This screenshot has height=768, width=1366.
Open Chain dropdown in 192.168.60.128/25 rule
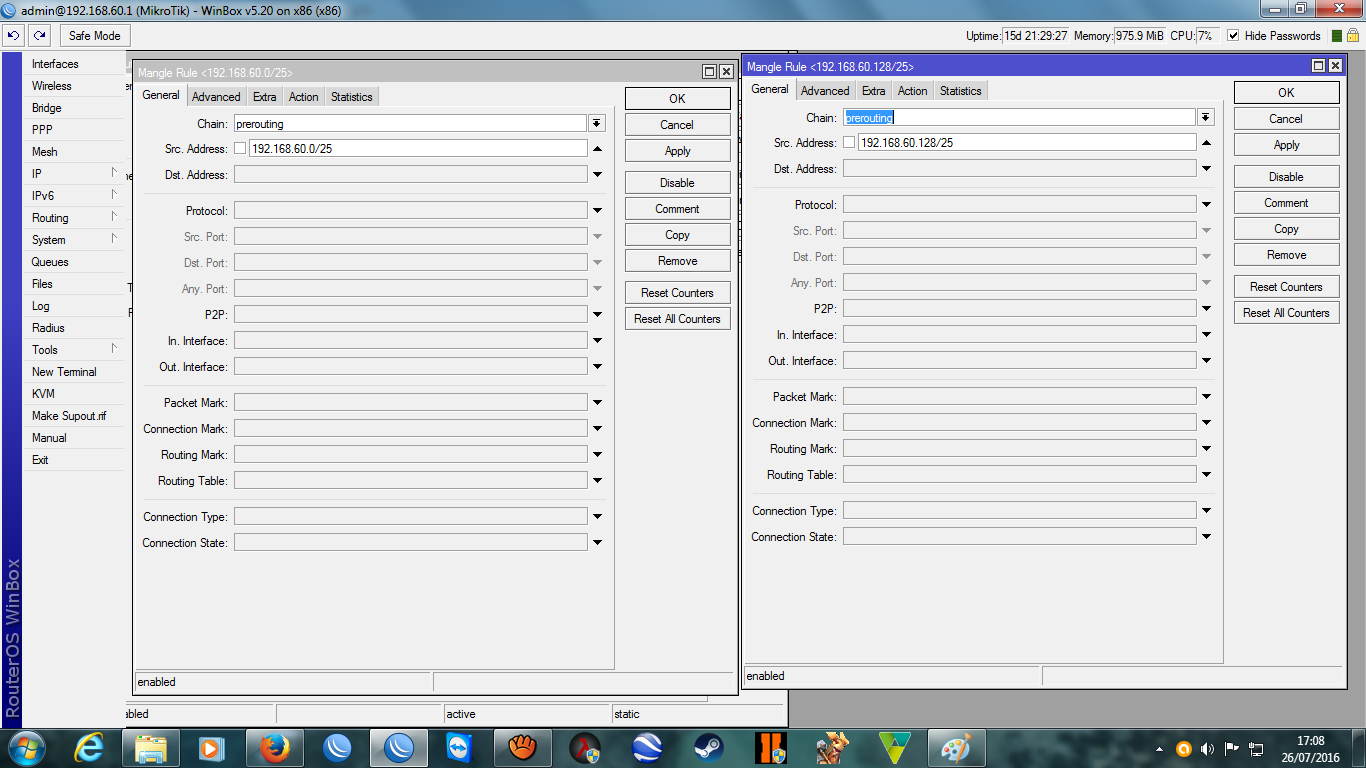[1206, 117]
